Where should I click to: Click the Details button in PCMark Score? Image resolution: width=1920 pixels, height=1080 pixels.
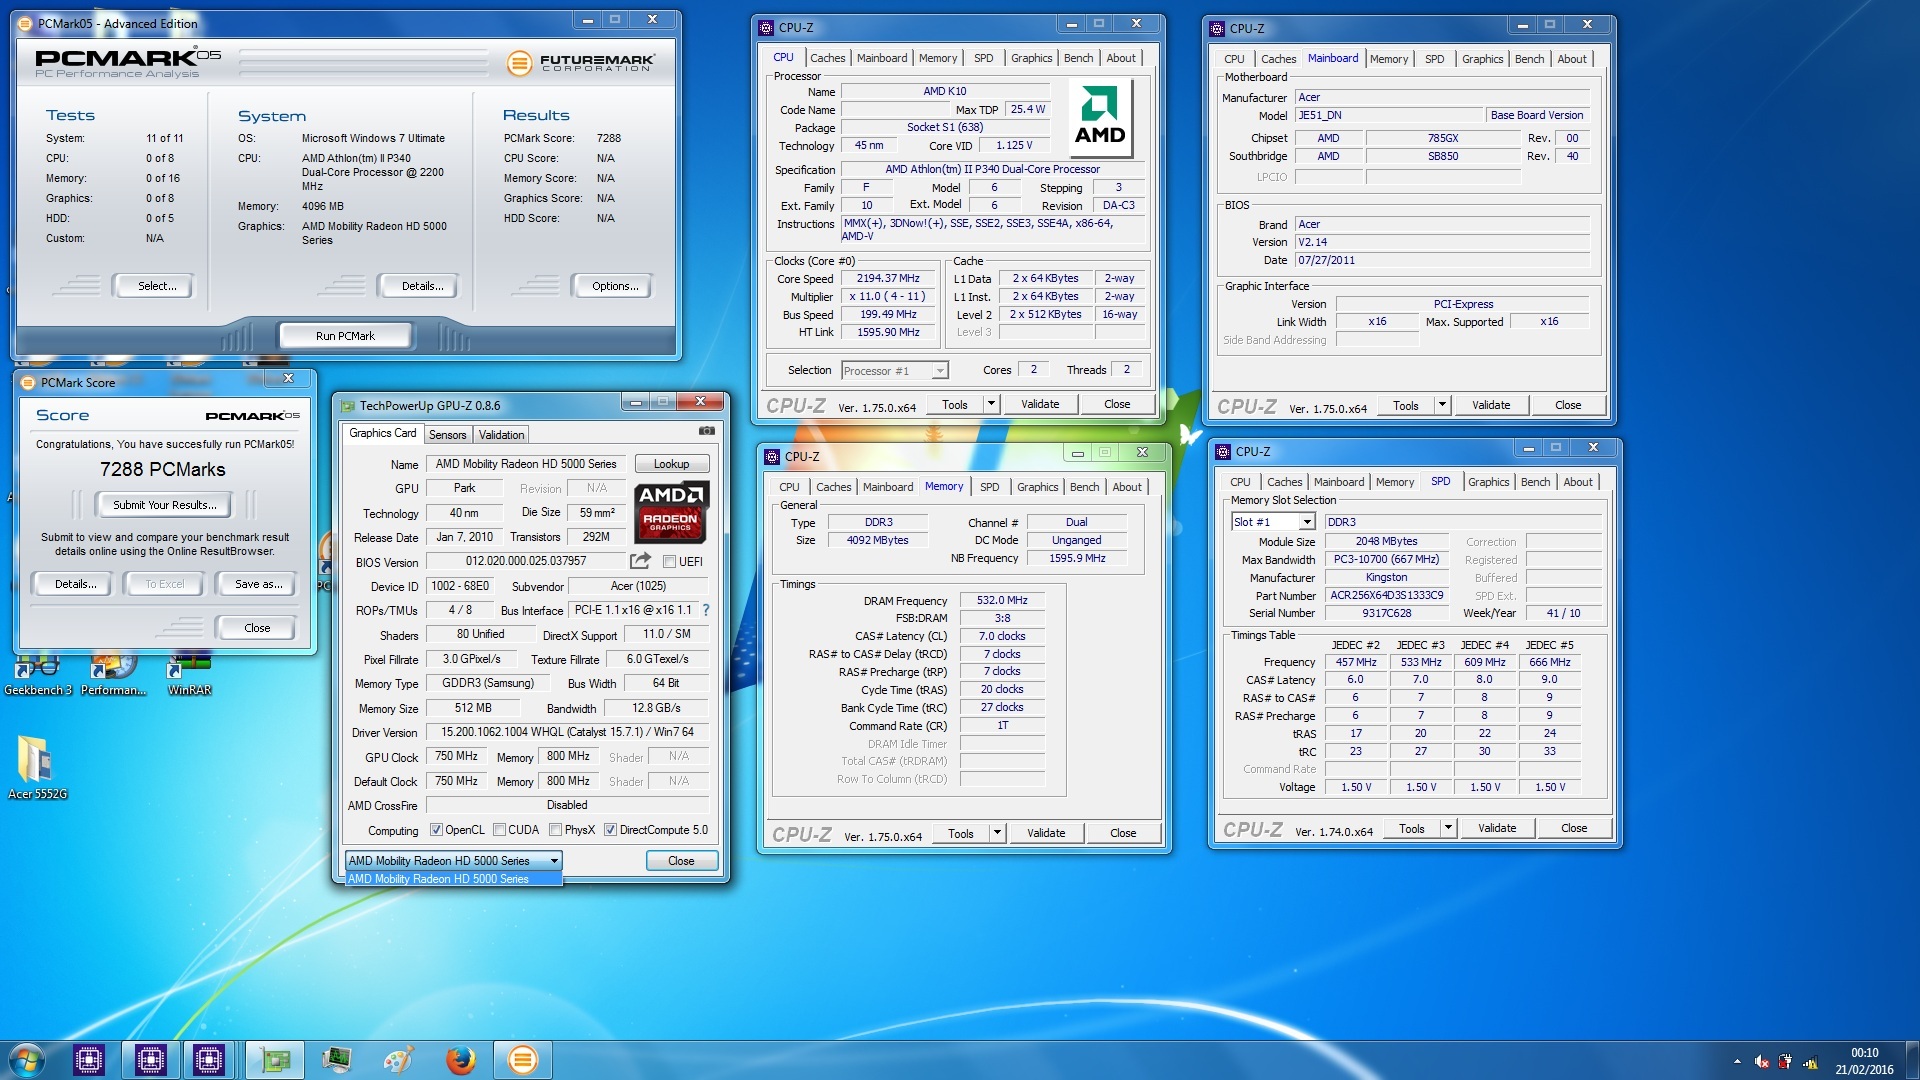tap(75, 584)
